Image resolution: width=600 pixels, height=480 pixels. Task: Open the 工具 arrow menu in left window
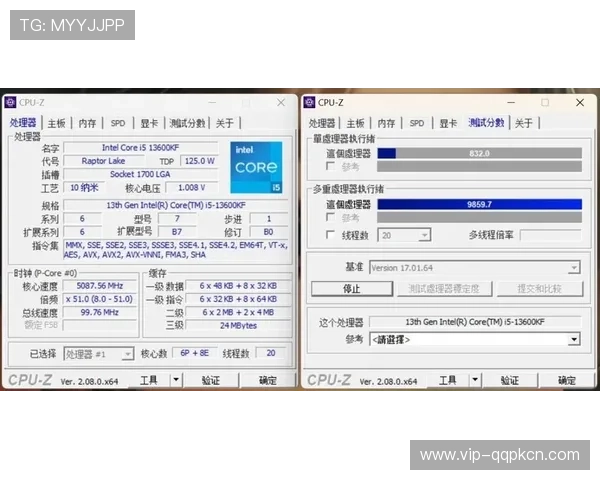(176, 380)
